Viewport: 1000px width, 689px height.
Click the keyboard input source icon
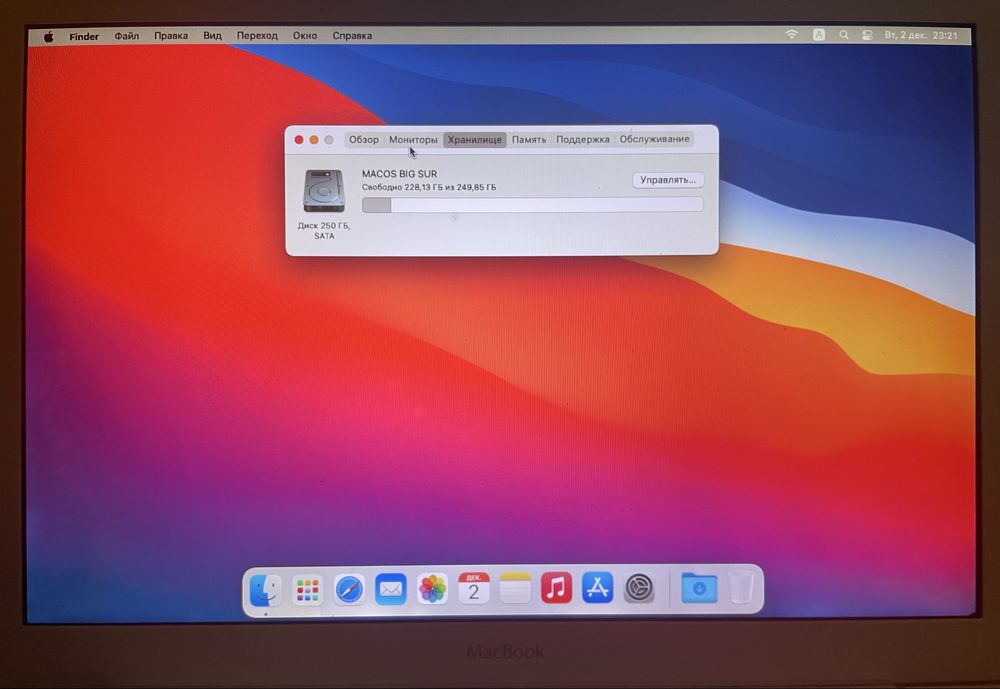pos(819,34)
